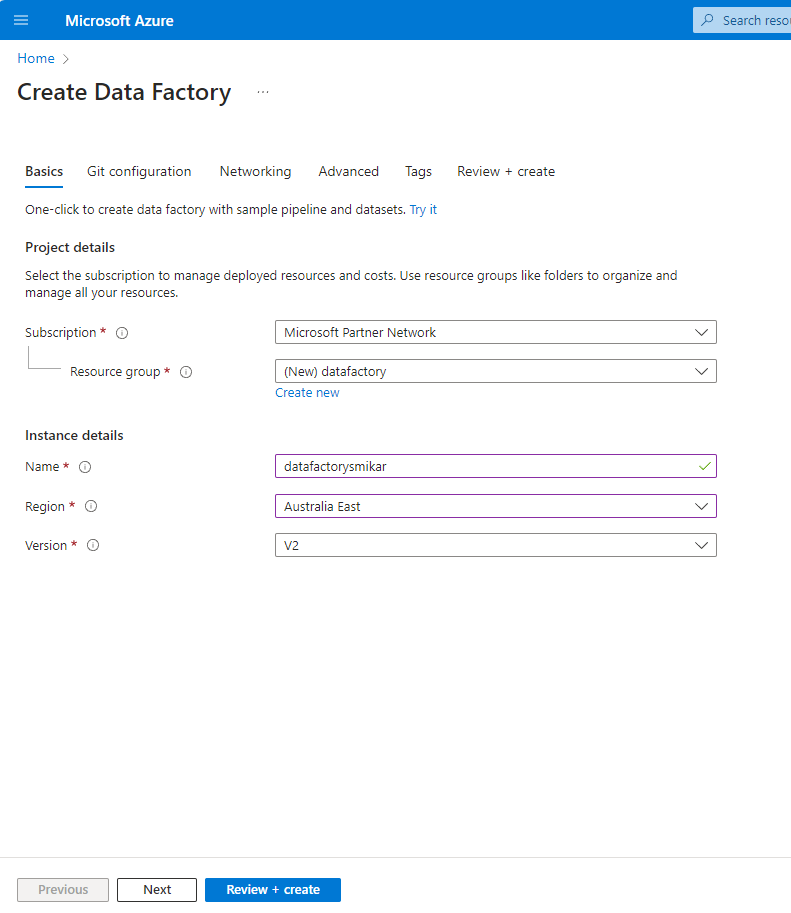791x913 pixels.
Task: Show Region info tooltip icon
Action: click(x=91, y=507)
